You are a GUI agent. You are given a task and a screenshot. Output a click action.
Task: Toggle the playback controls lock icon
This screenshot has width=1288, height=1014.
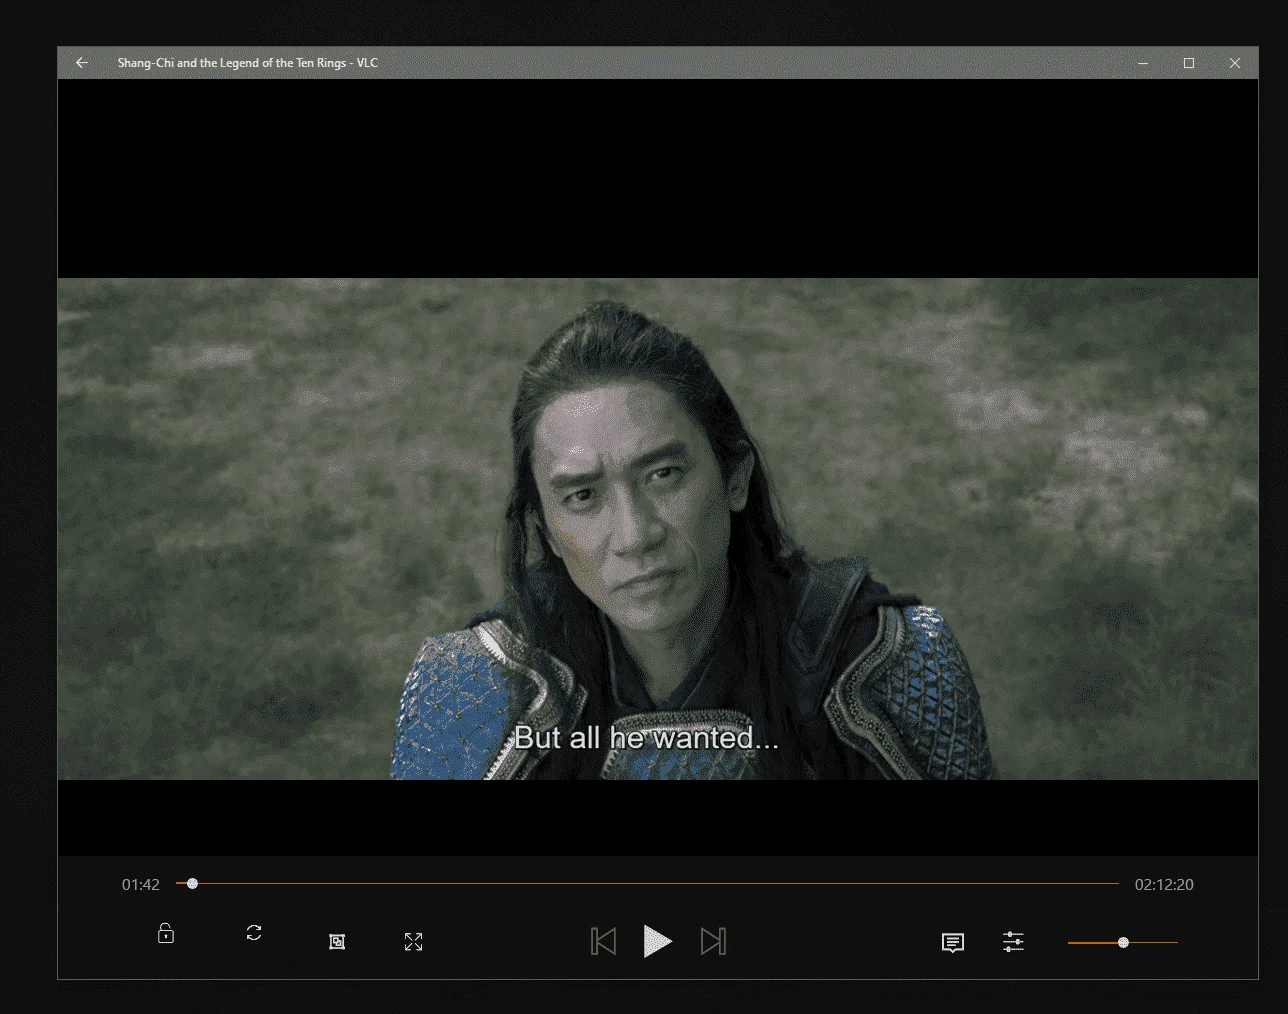click(x=166, y=933)
